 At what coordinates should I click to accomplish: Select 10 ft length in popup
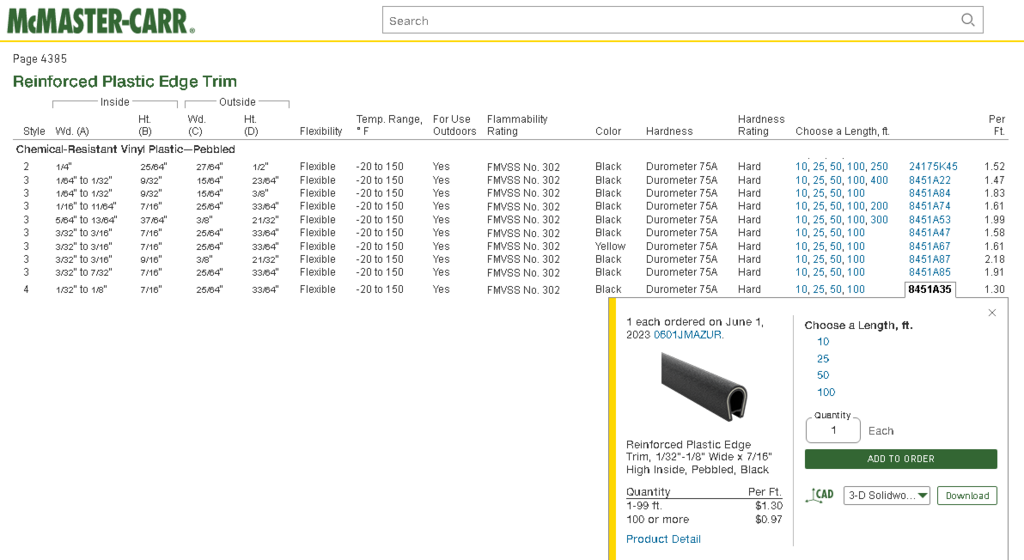pyautogui.click(x=823, y=342)
